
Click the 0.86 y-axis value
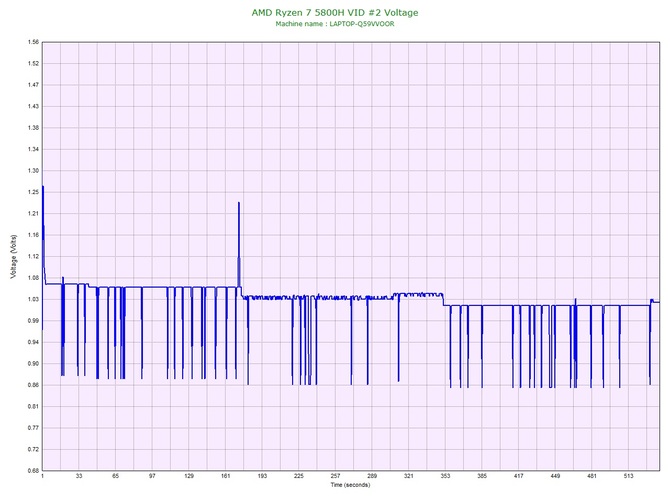coord(33,385)
